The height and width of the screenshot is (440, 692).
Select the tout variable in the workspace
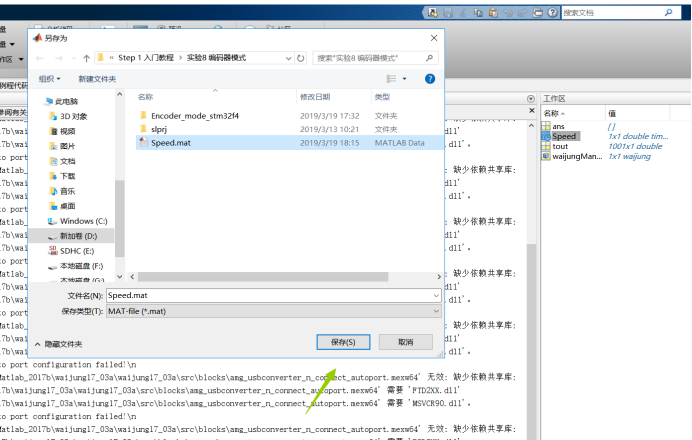560,146
